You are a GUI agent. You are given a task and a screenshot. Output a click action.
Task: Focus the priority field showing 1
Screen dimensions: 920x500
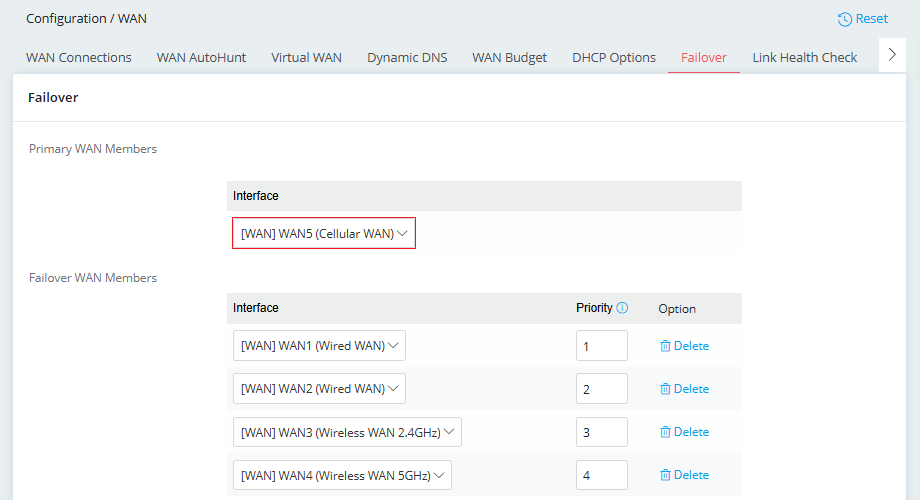602,346
